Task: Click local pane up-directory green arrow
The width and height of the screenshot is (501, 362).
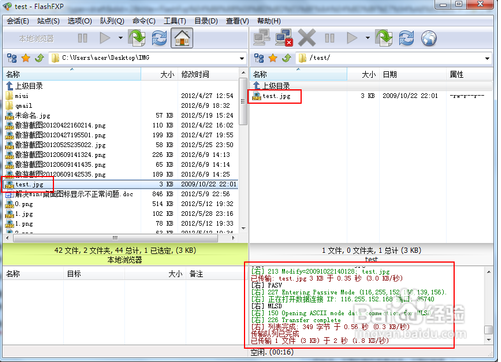Action: click(39, 58)
